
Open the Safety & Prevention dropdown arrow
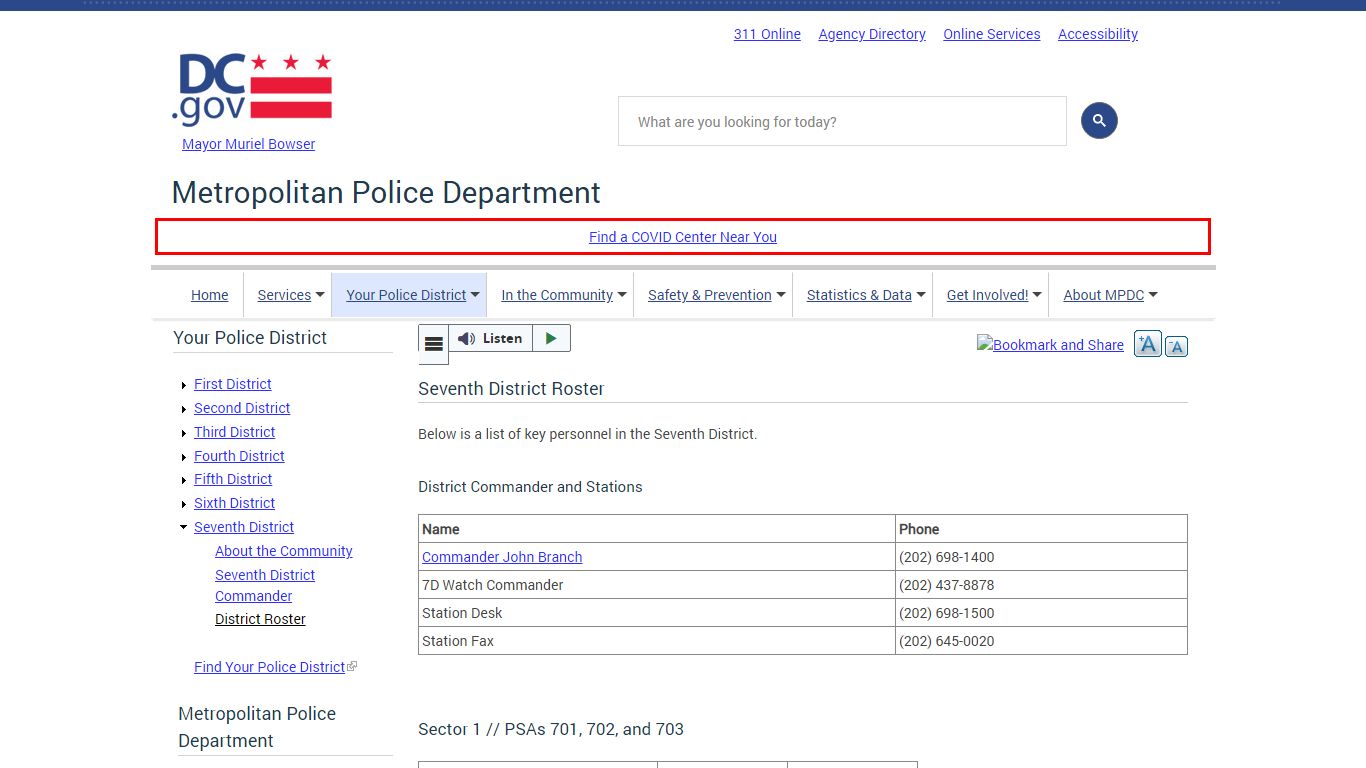[781, 295]
